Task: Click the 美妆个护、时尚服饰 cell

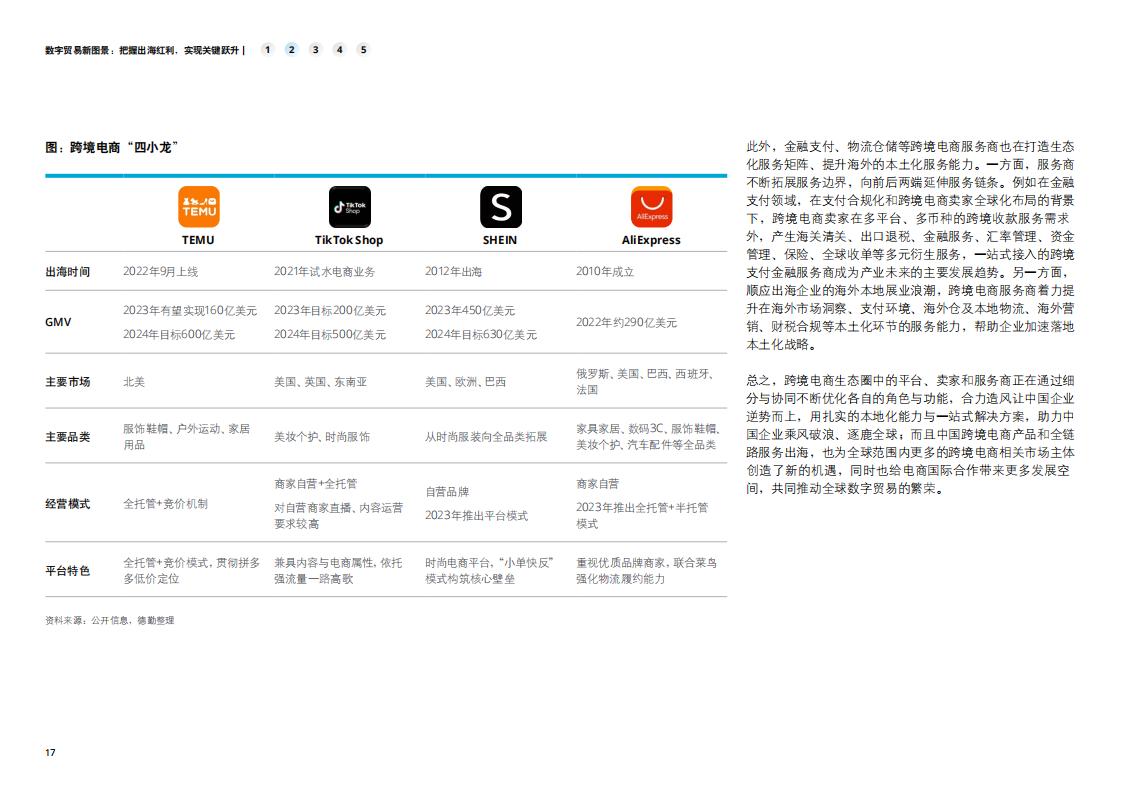Action: tap(322, 437)
